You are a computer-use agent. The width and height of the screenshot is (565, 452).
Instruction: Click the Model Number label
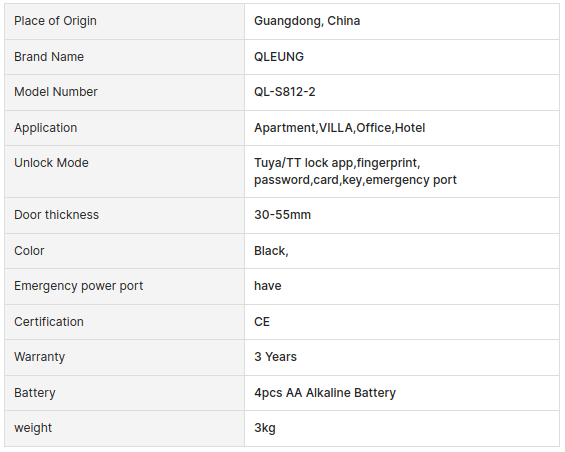tap(55, 92)
